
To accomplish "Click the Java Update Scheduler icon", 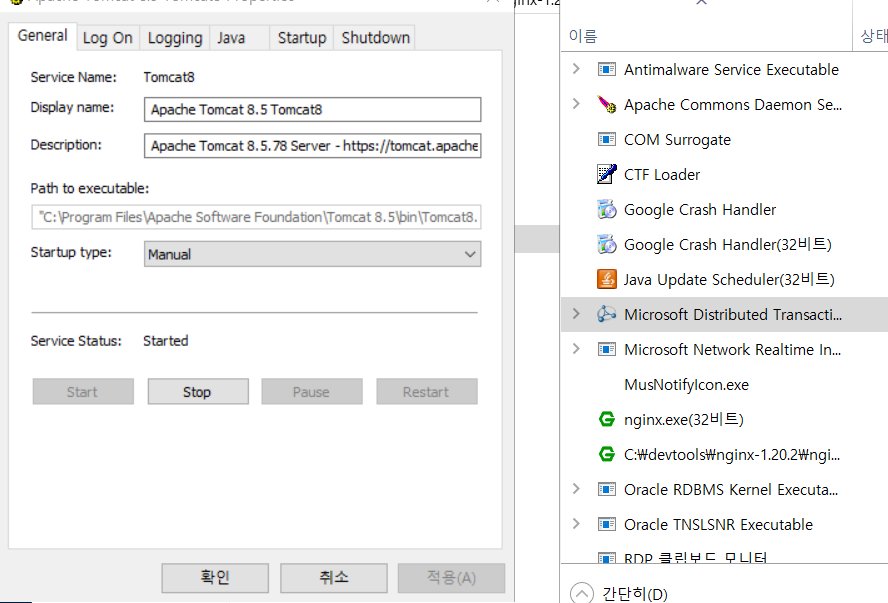I will pos(607,279).
